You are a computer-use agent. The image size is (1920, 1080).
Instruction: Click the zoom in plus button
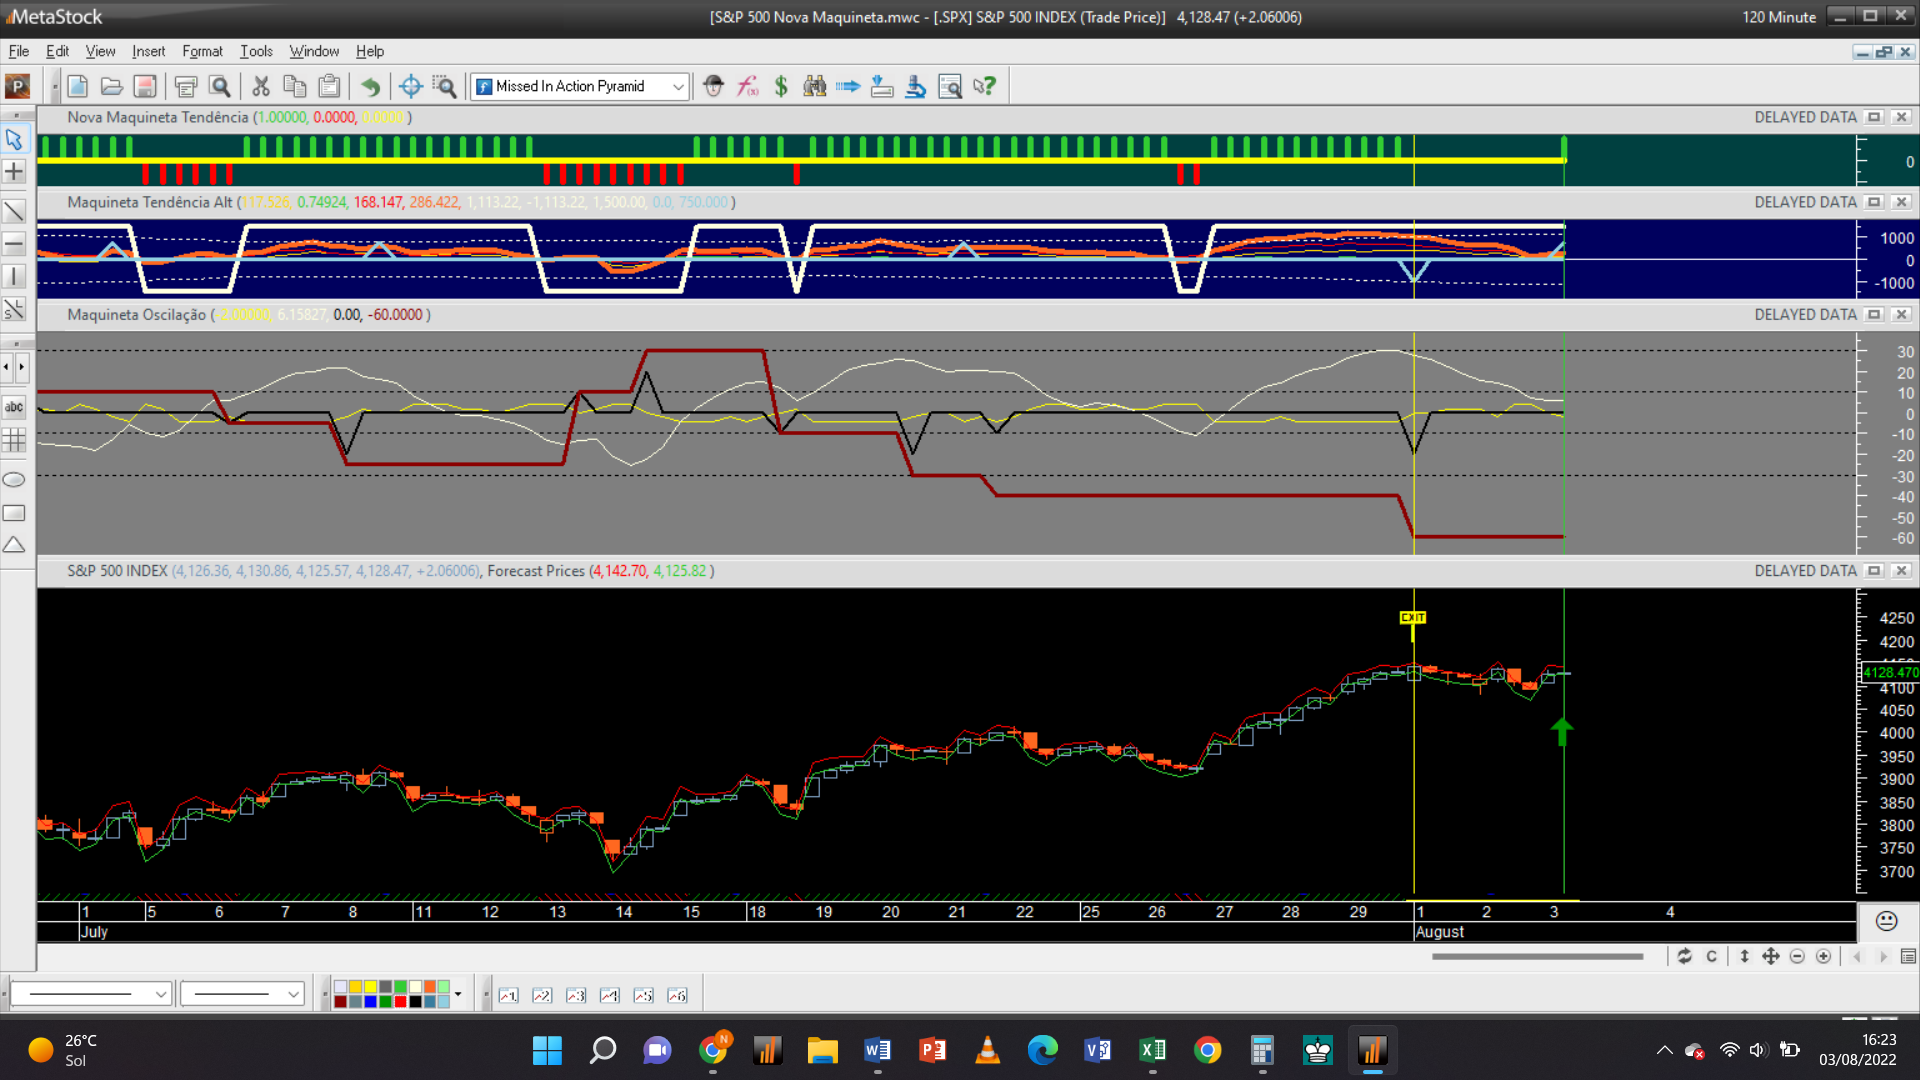(1824, 957)
